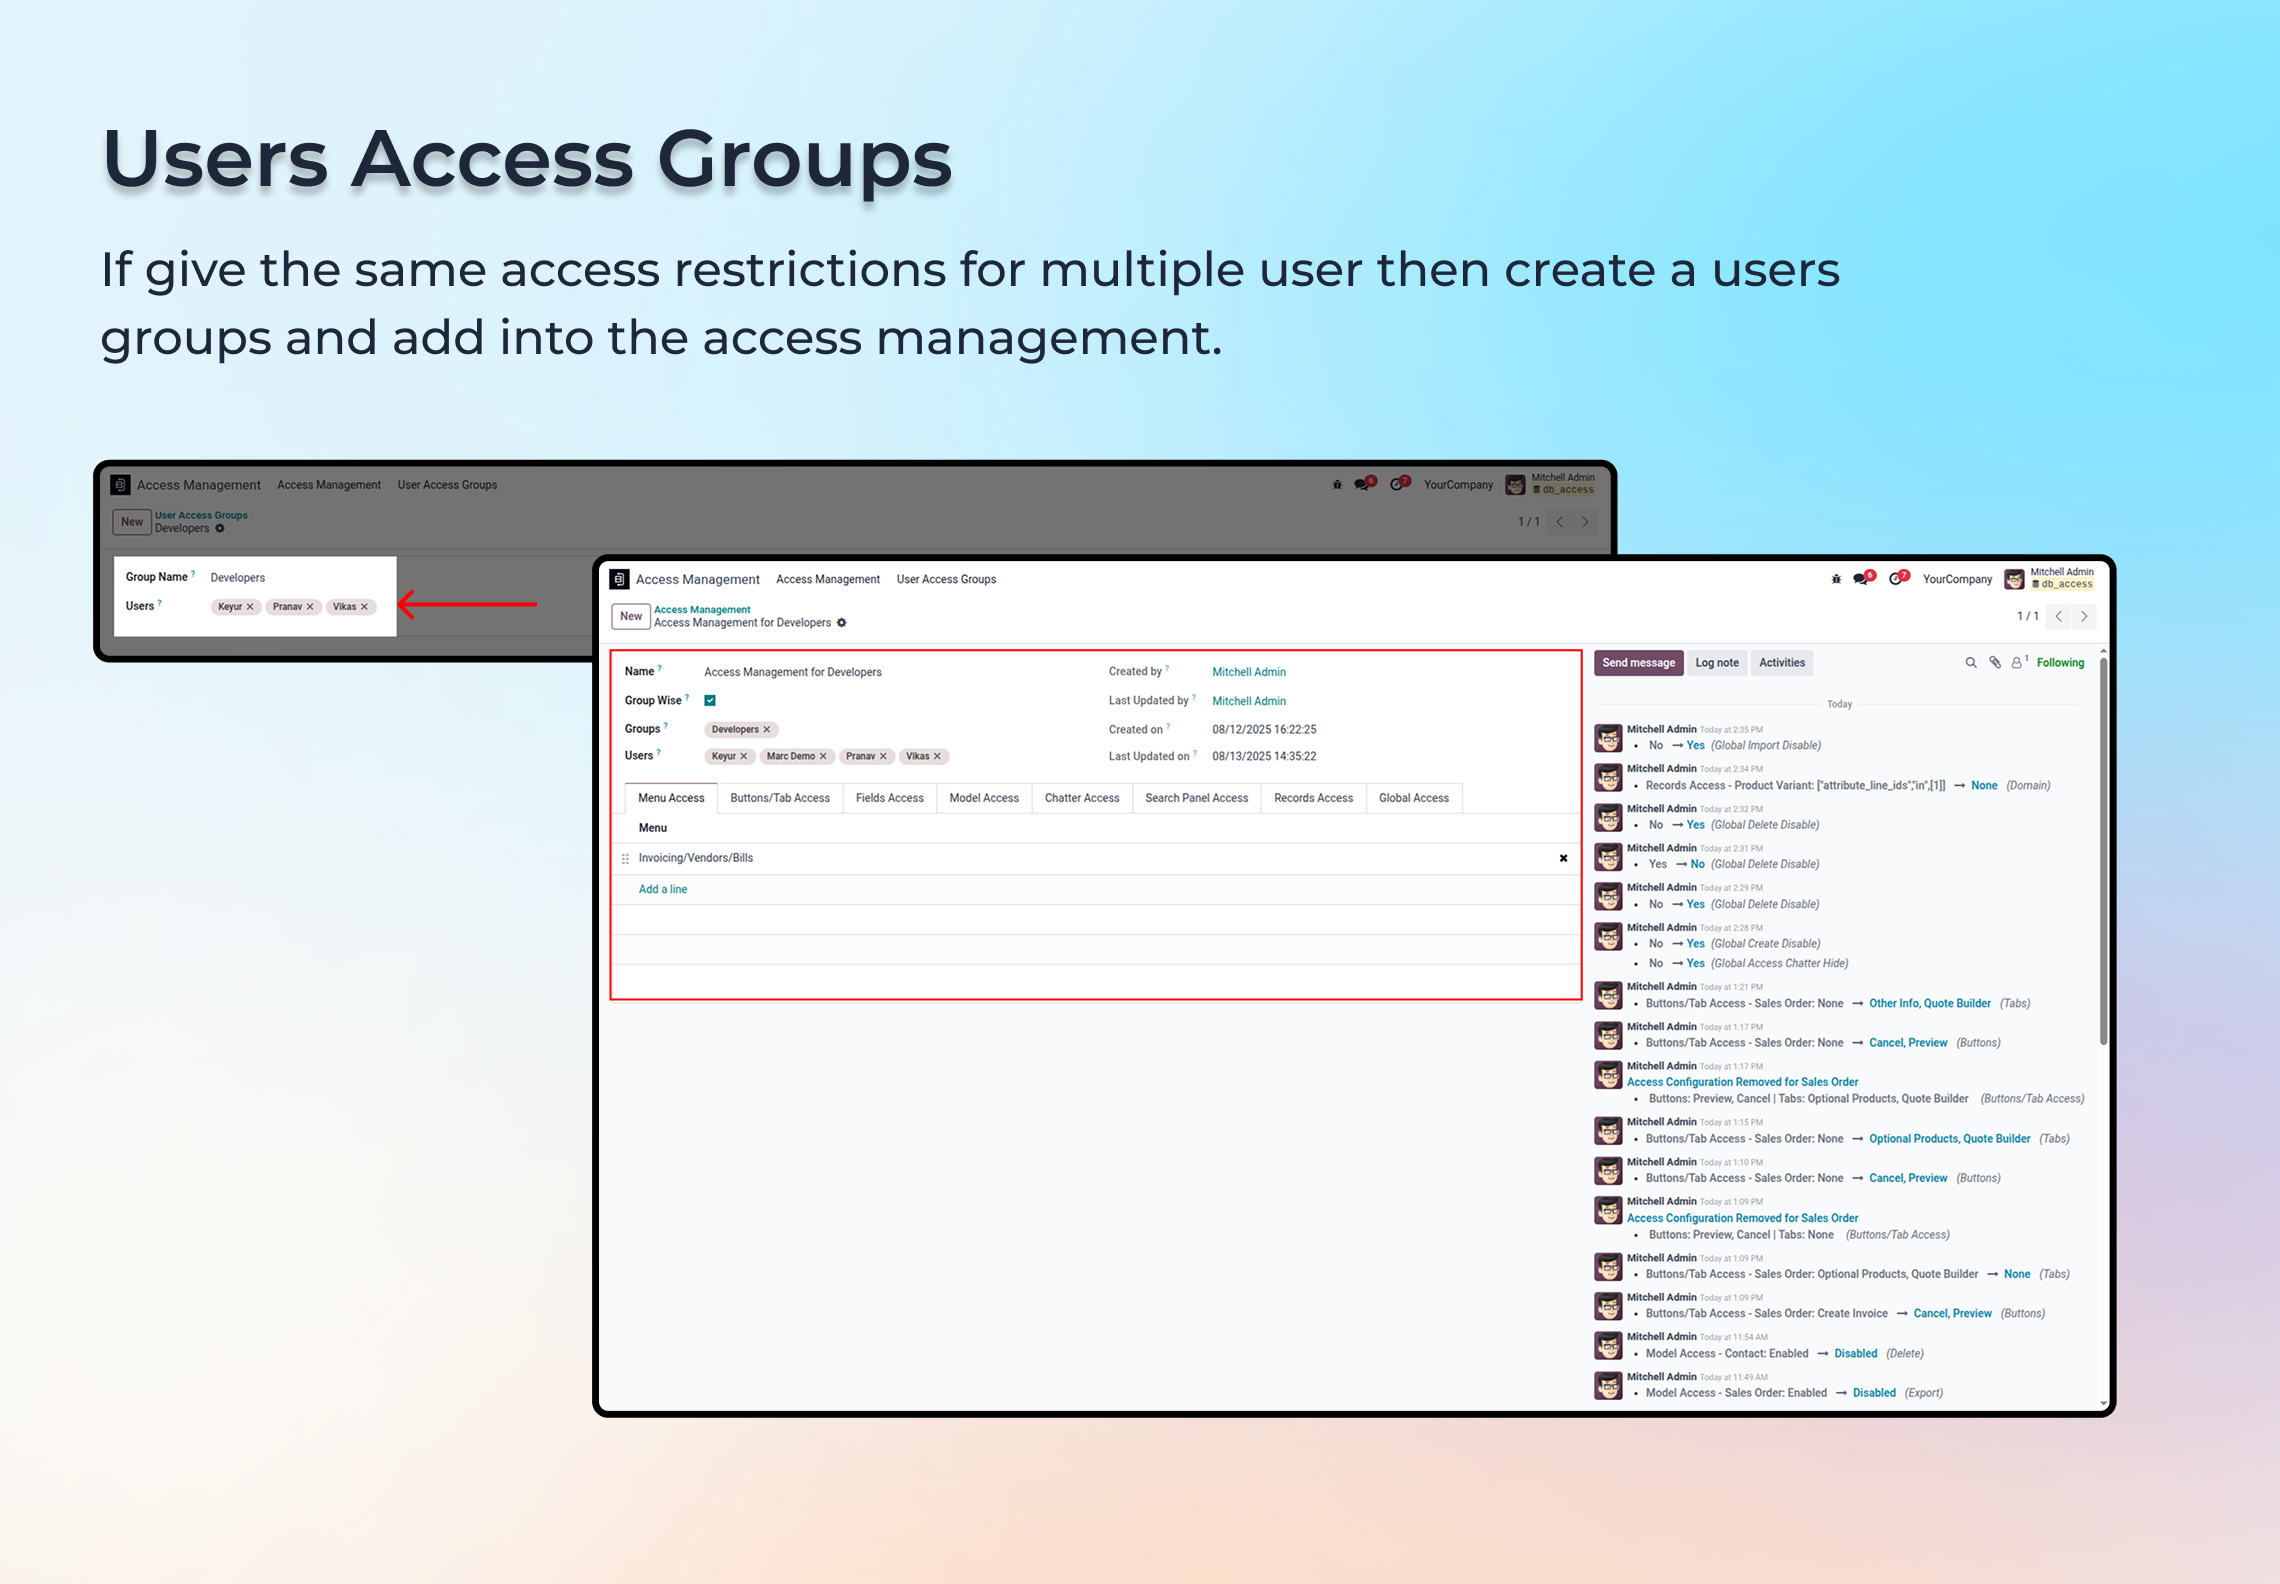Screen dimensions: 2280x1584
Task: Delete the Invoicing/Vendors/Bills menu line
Action: (x=1563, y=858)
